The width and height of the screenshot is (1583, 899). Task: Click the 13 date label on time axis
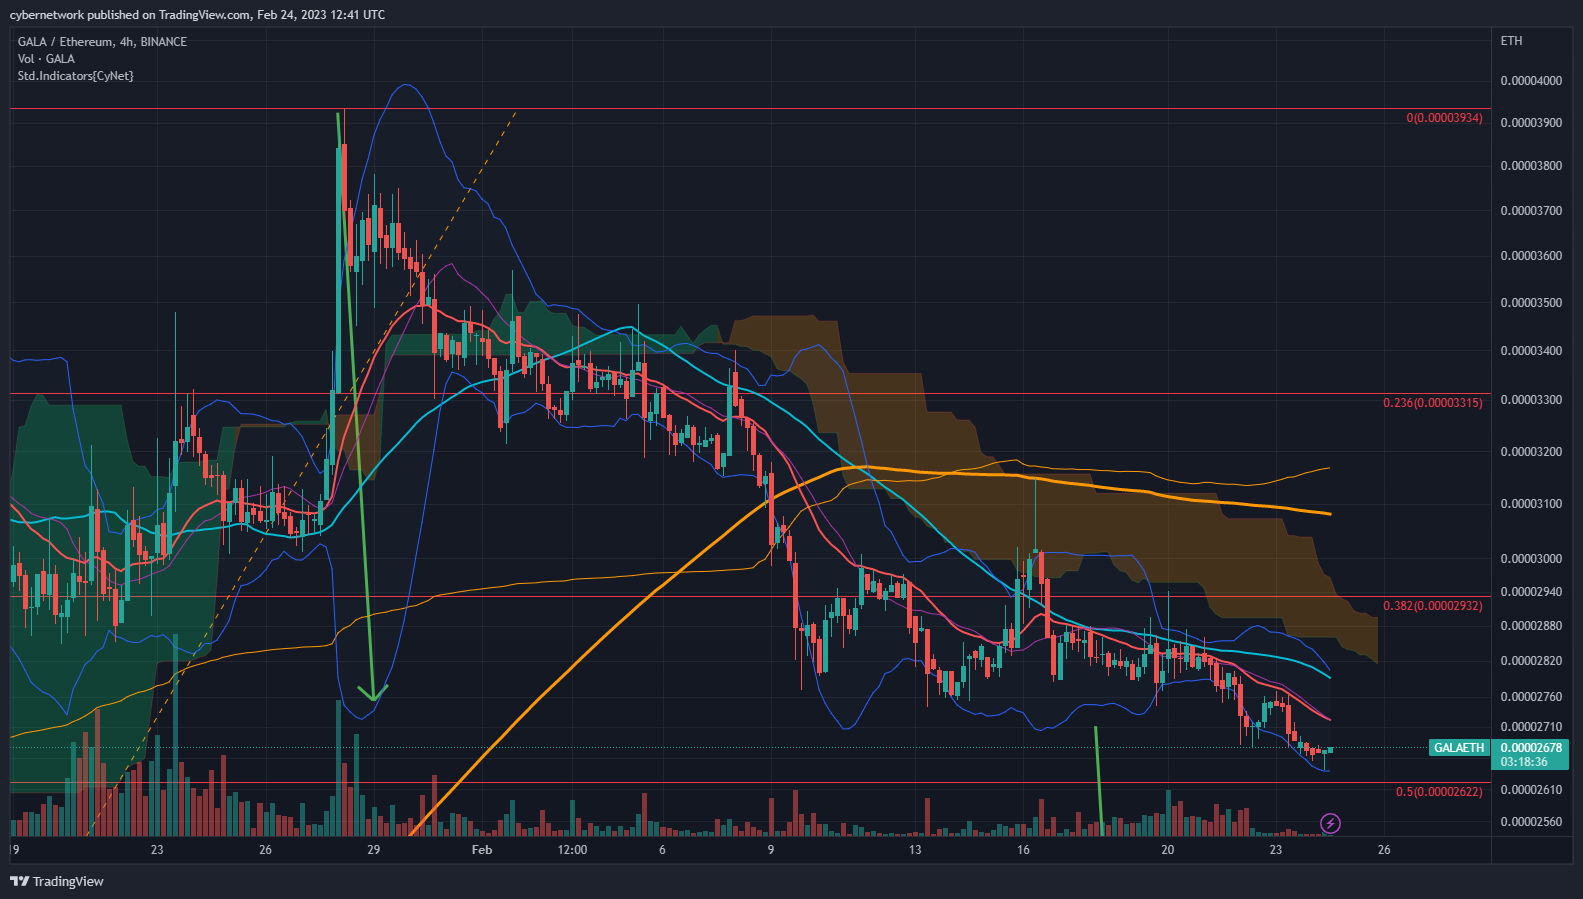(x=915, y=850)
